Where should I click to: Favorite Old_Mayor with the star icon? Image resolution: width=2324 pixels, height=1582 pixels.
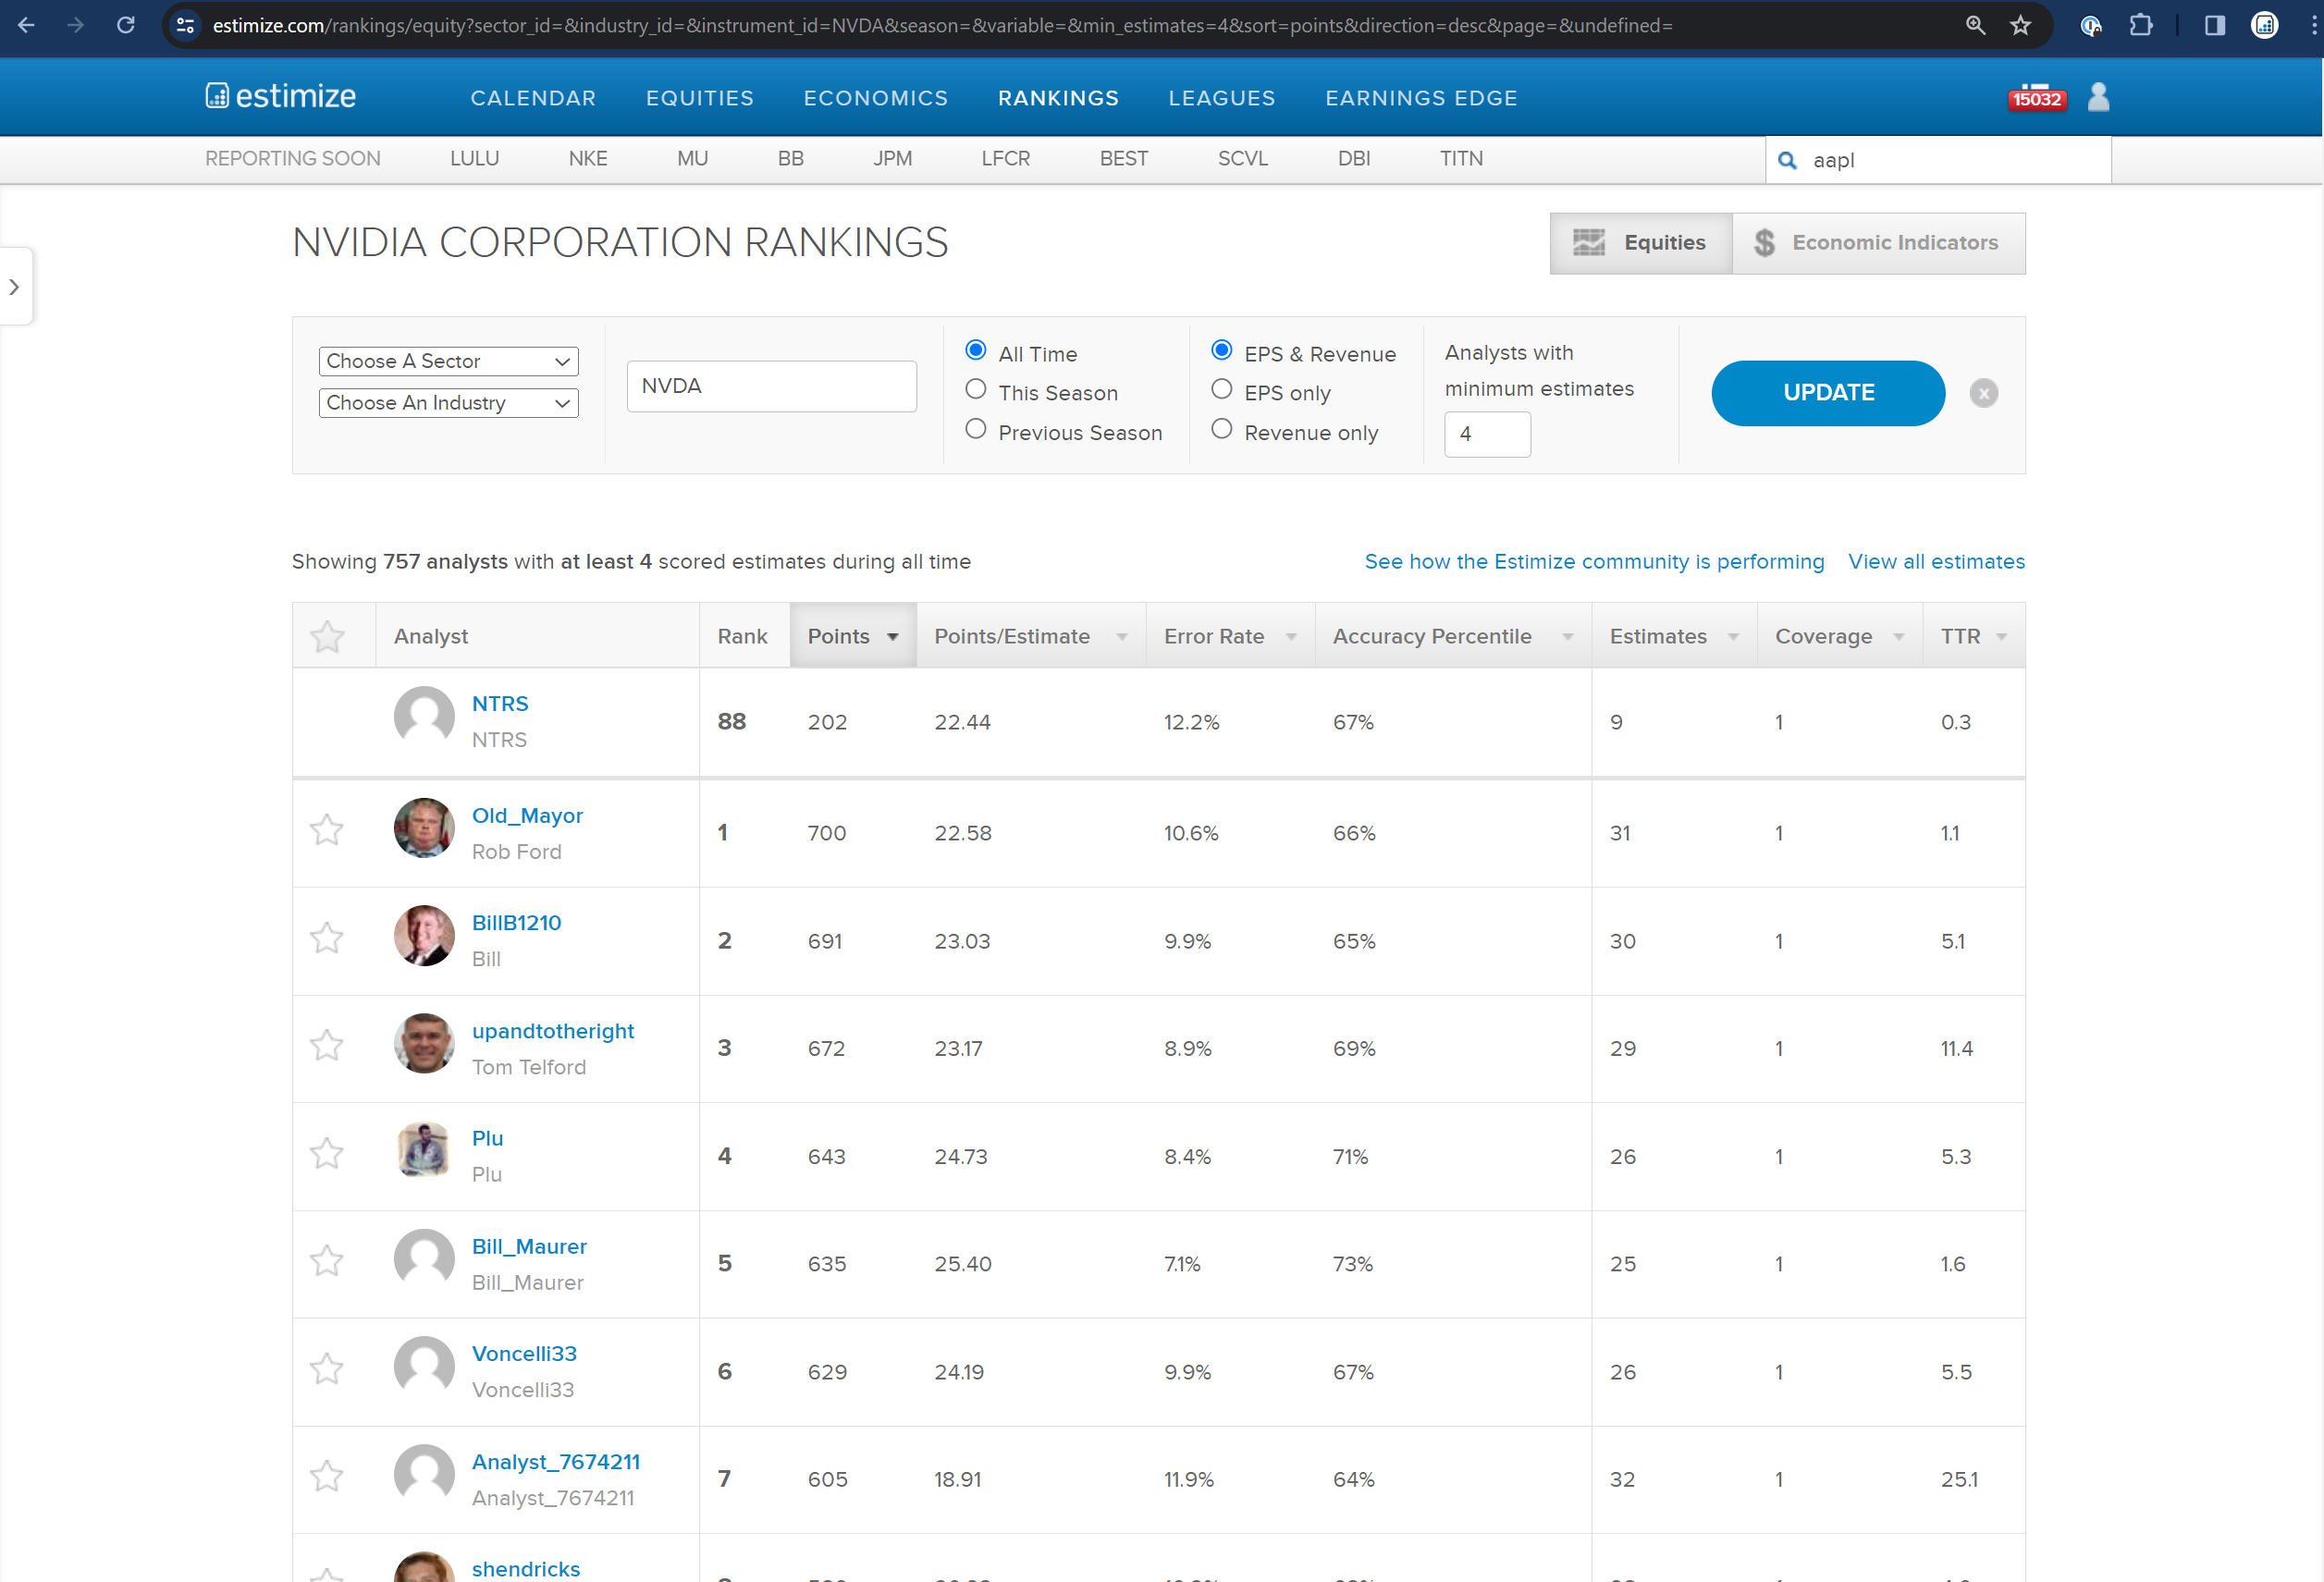(x=327, y=831)
